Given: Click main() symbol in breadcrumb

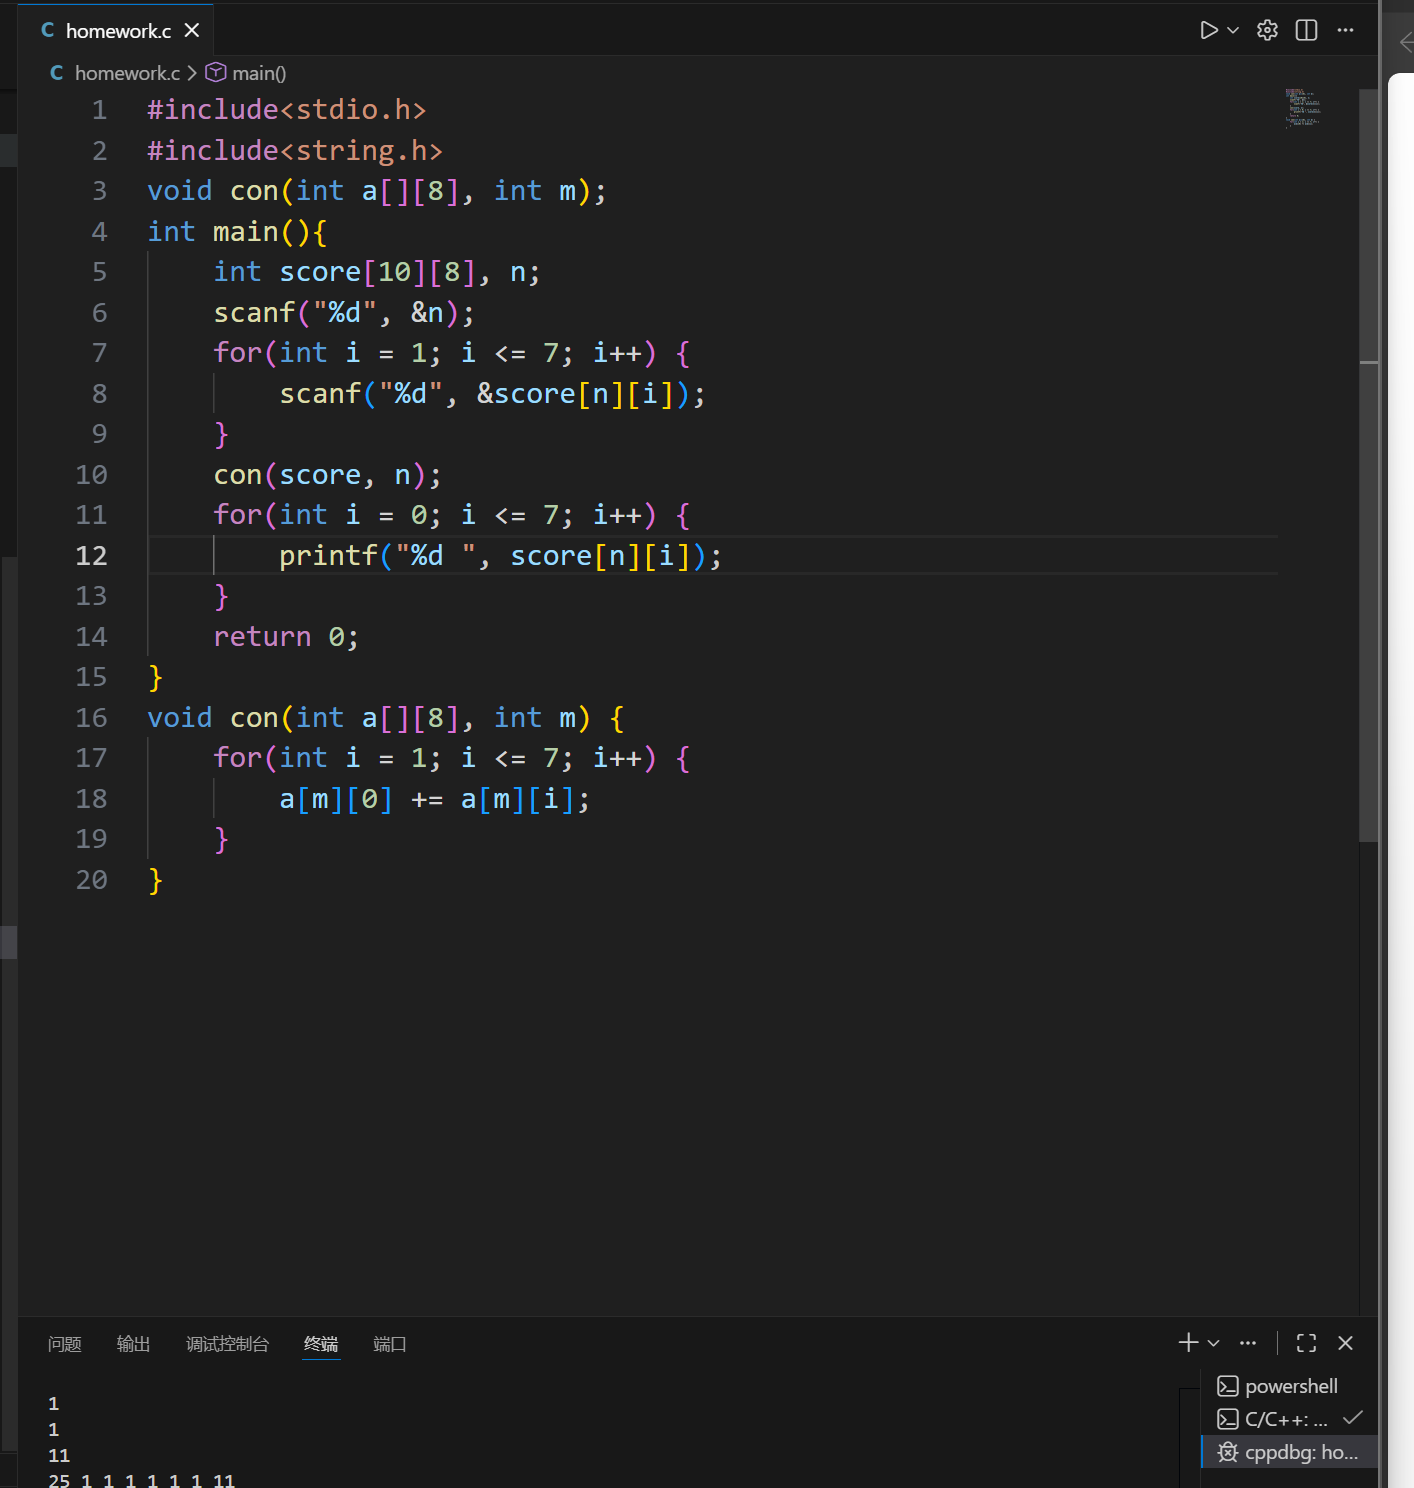Looking at the screenshot, I should pyautogui.click(x=259, y=73).
